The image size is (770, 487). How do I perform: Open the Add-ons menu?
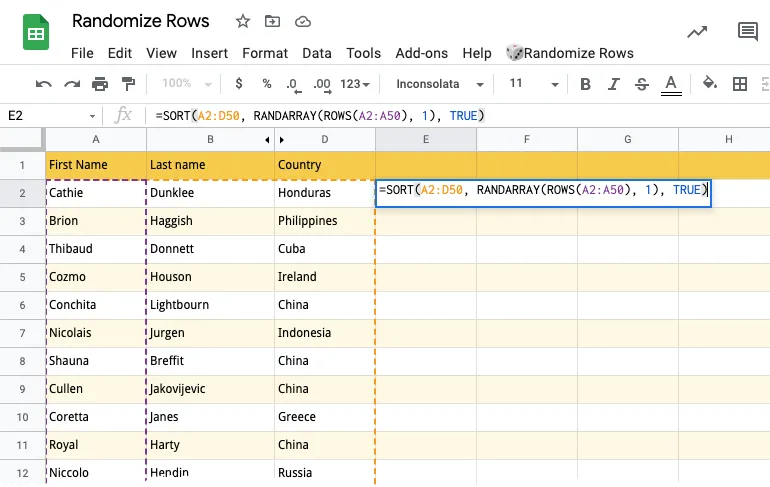click(421, 53)
